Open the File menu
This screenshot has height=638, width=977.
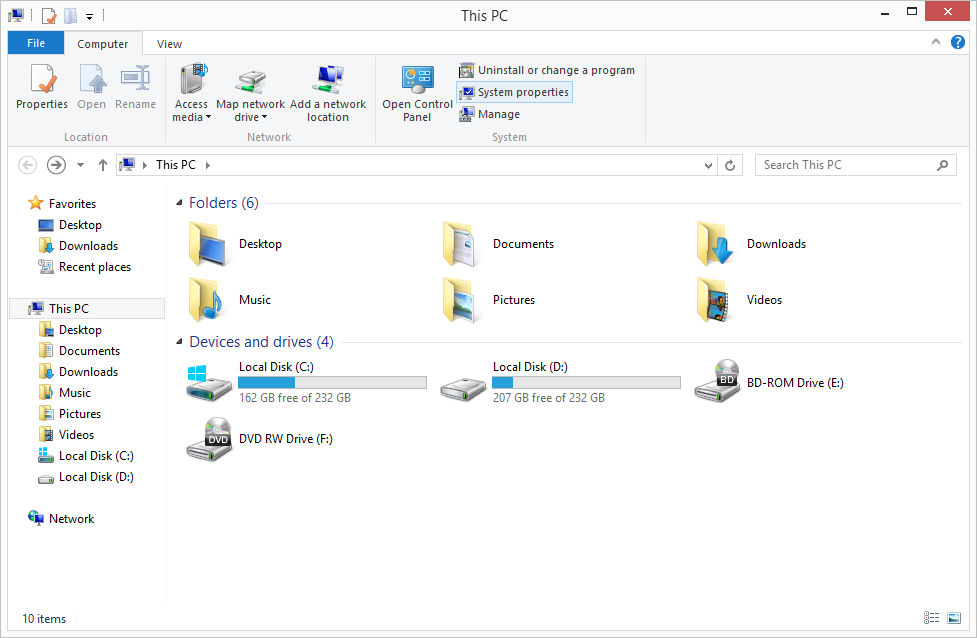[x=35, y=43]
